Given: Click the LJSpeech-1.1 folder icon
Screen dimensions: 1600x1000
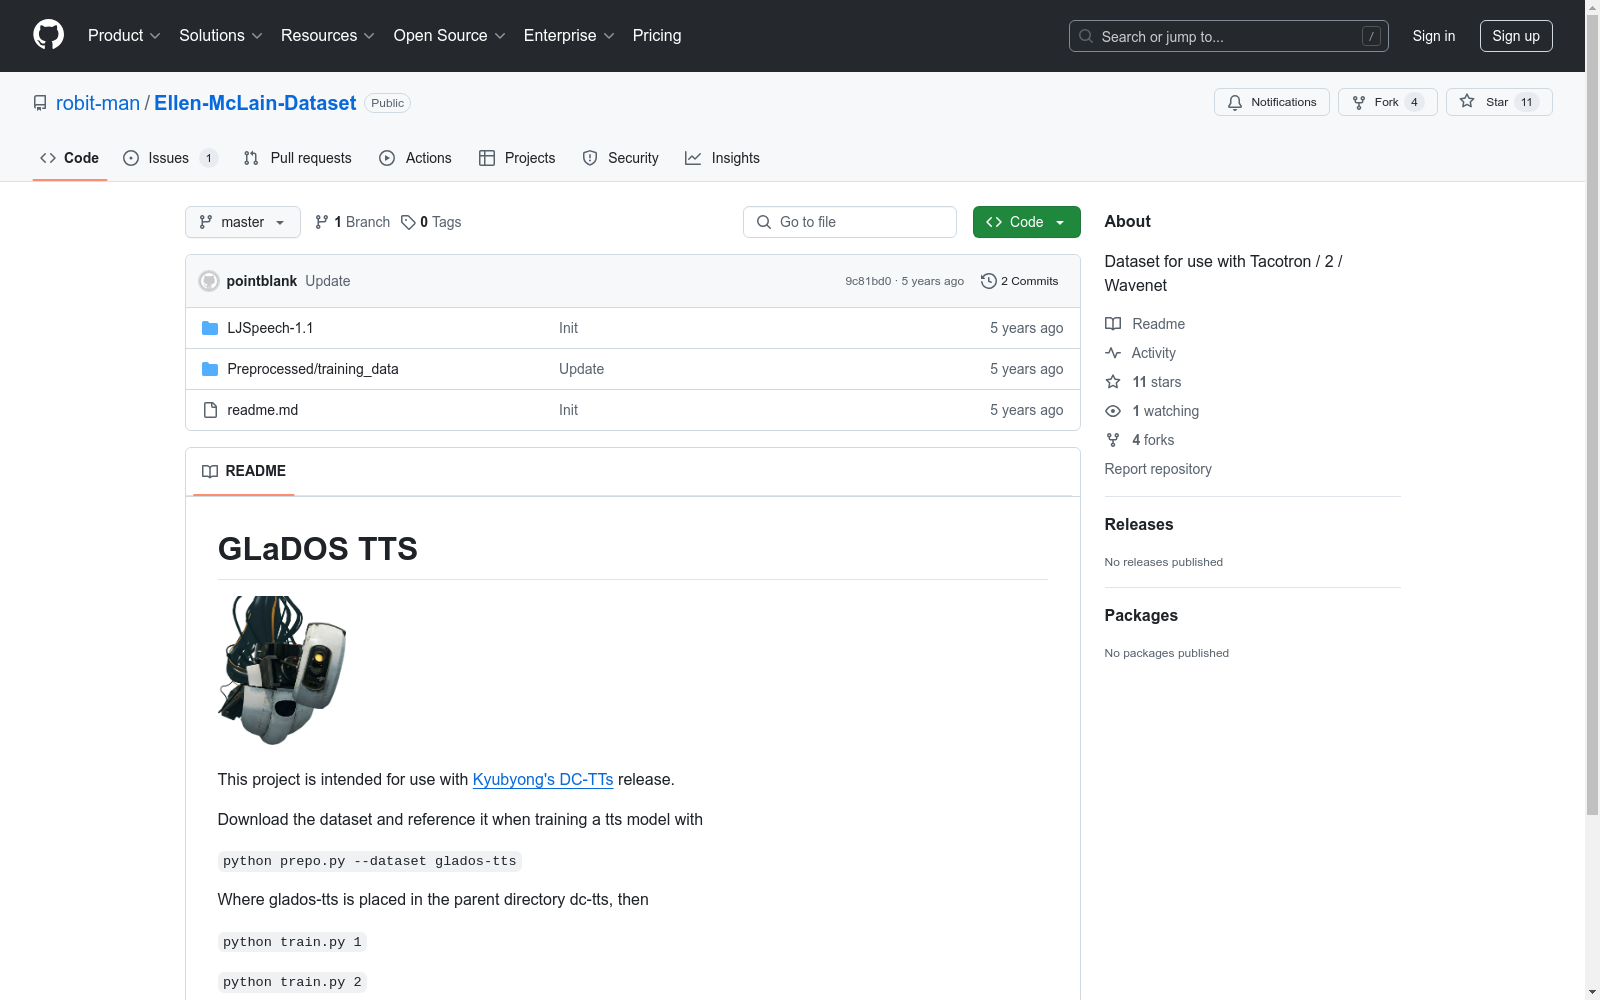Looking at the screenshot, I should click(210, 328).
